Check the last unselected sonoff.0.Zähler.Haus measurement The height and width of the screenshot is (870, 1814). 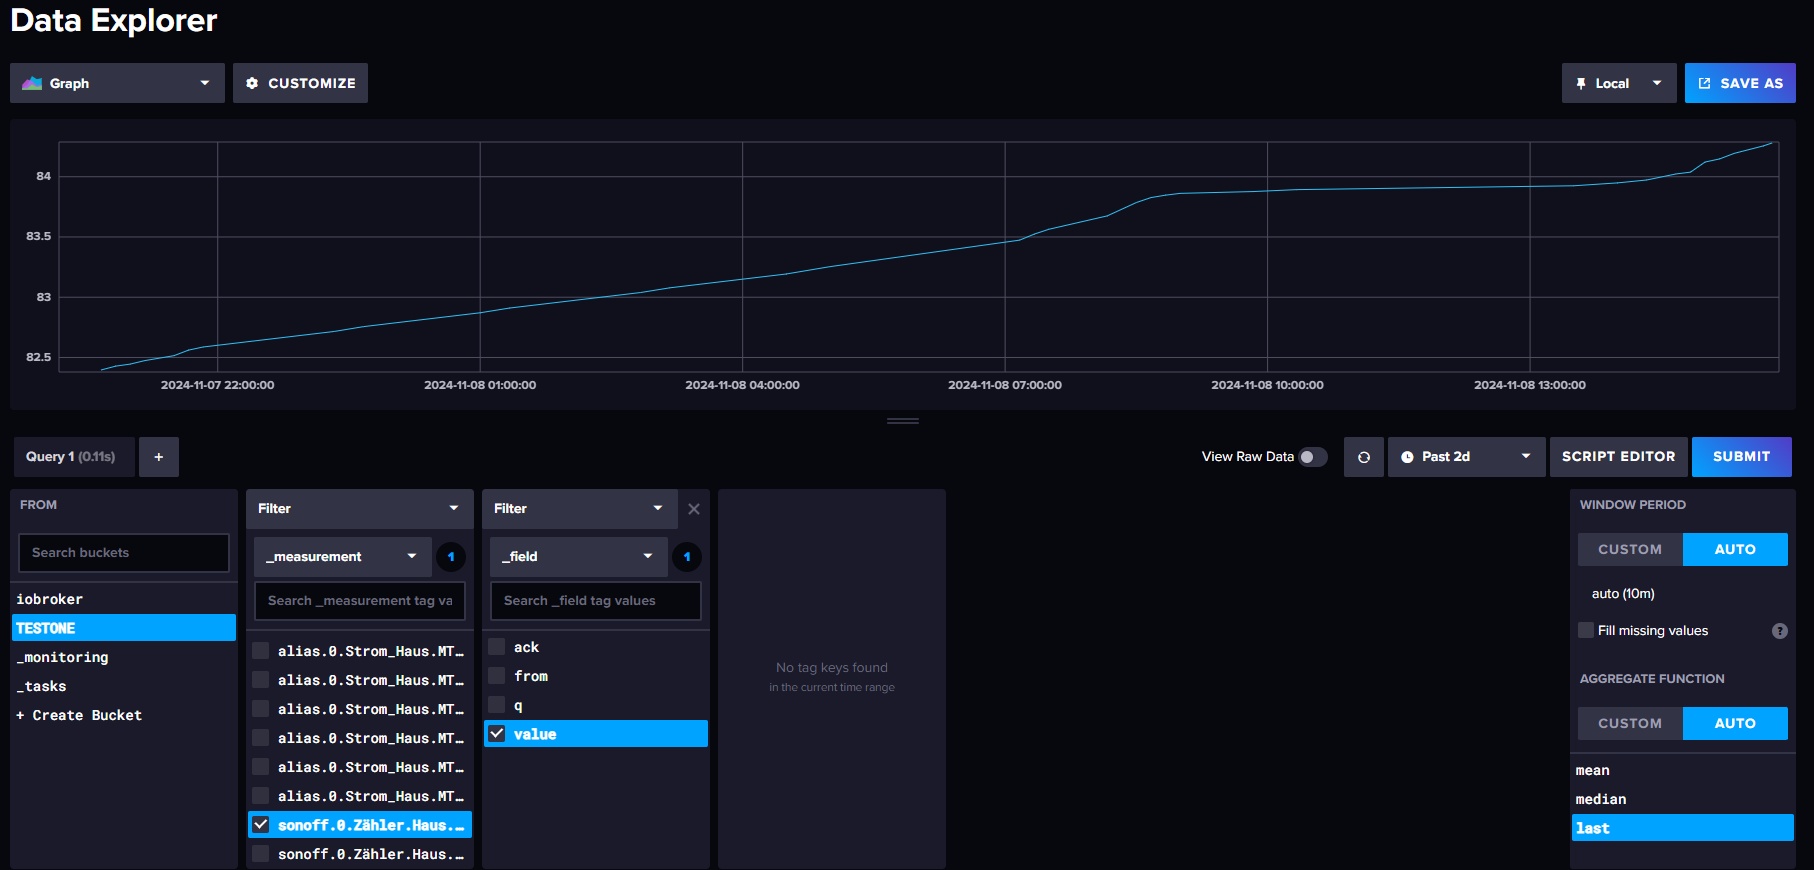tap(261, 854)
